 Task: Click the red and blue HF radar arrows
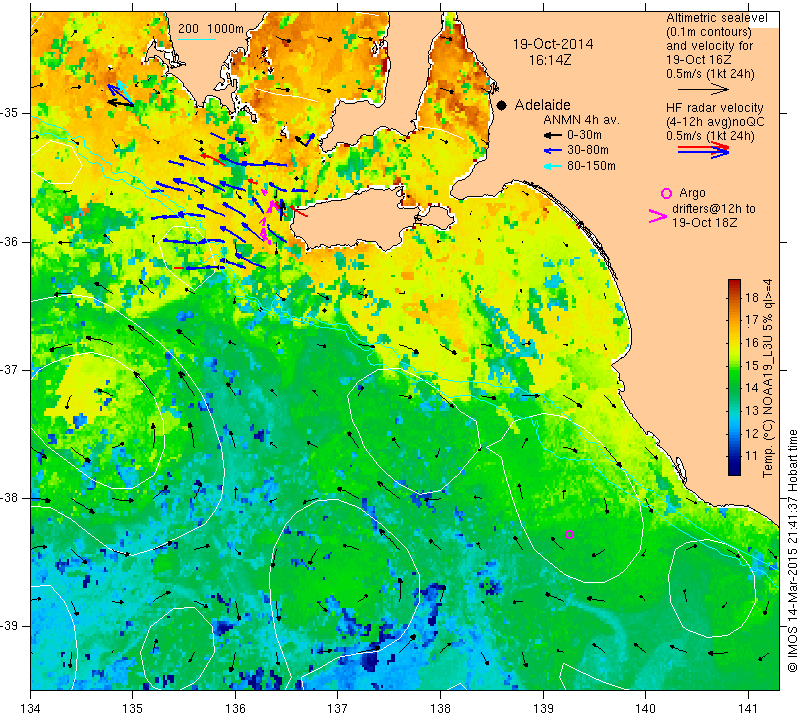point(703,150)
